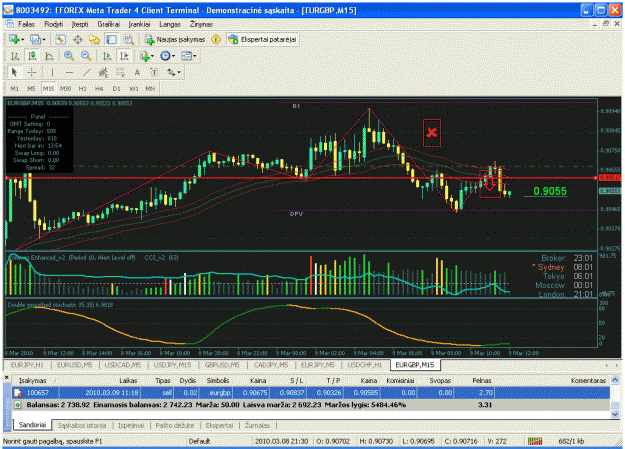Draw a horizontal line
Image resolution: width=625 pixels, height=449 pixels.
tap(69, 73)
